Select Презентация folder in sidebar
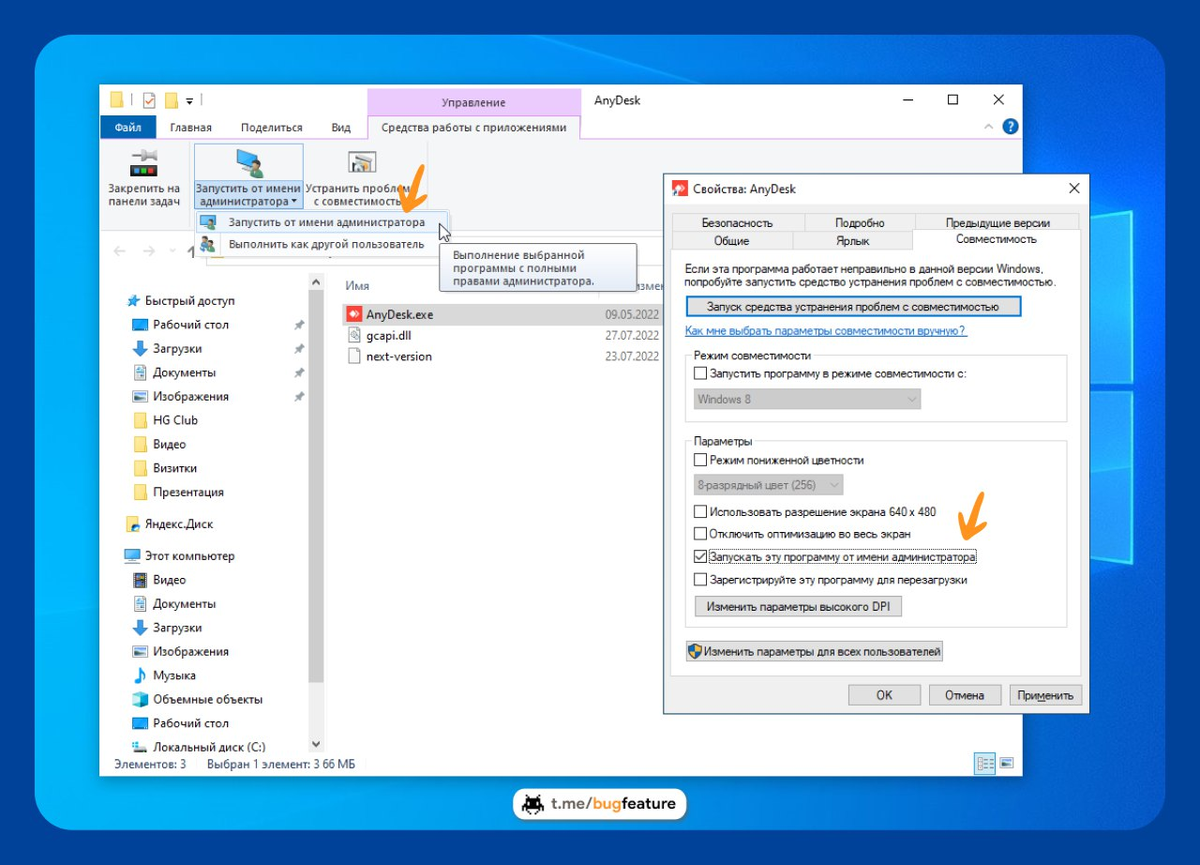 188,492
